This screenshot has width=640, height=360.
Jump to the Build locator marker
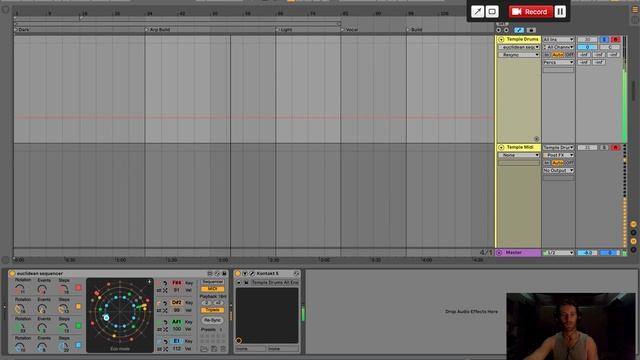pyautogui.click(x=414, y=29)
